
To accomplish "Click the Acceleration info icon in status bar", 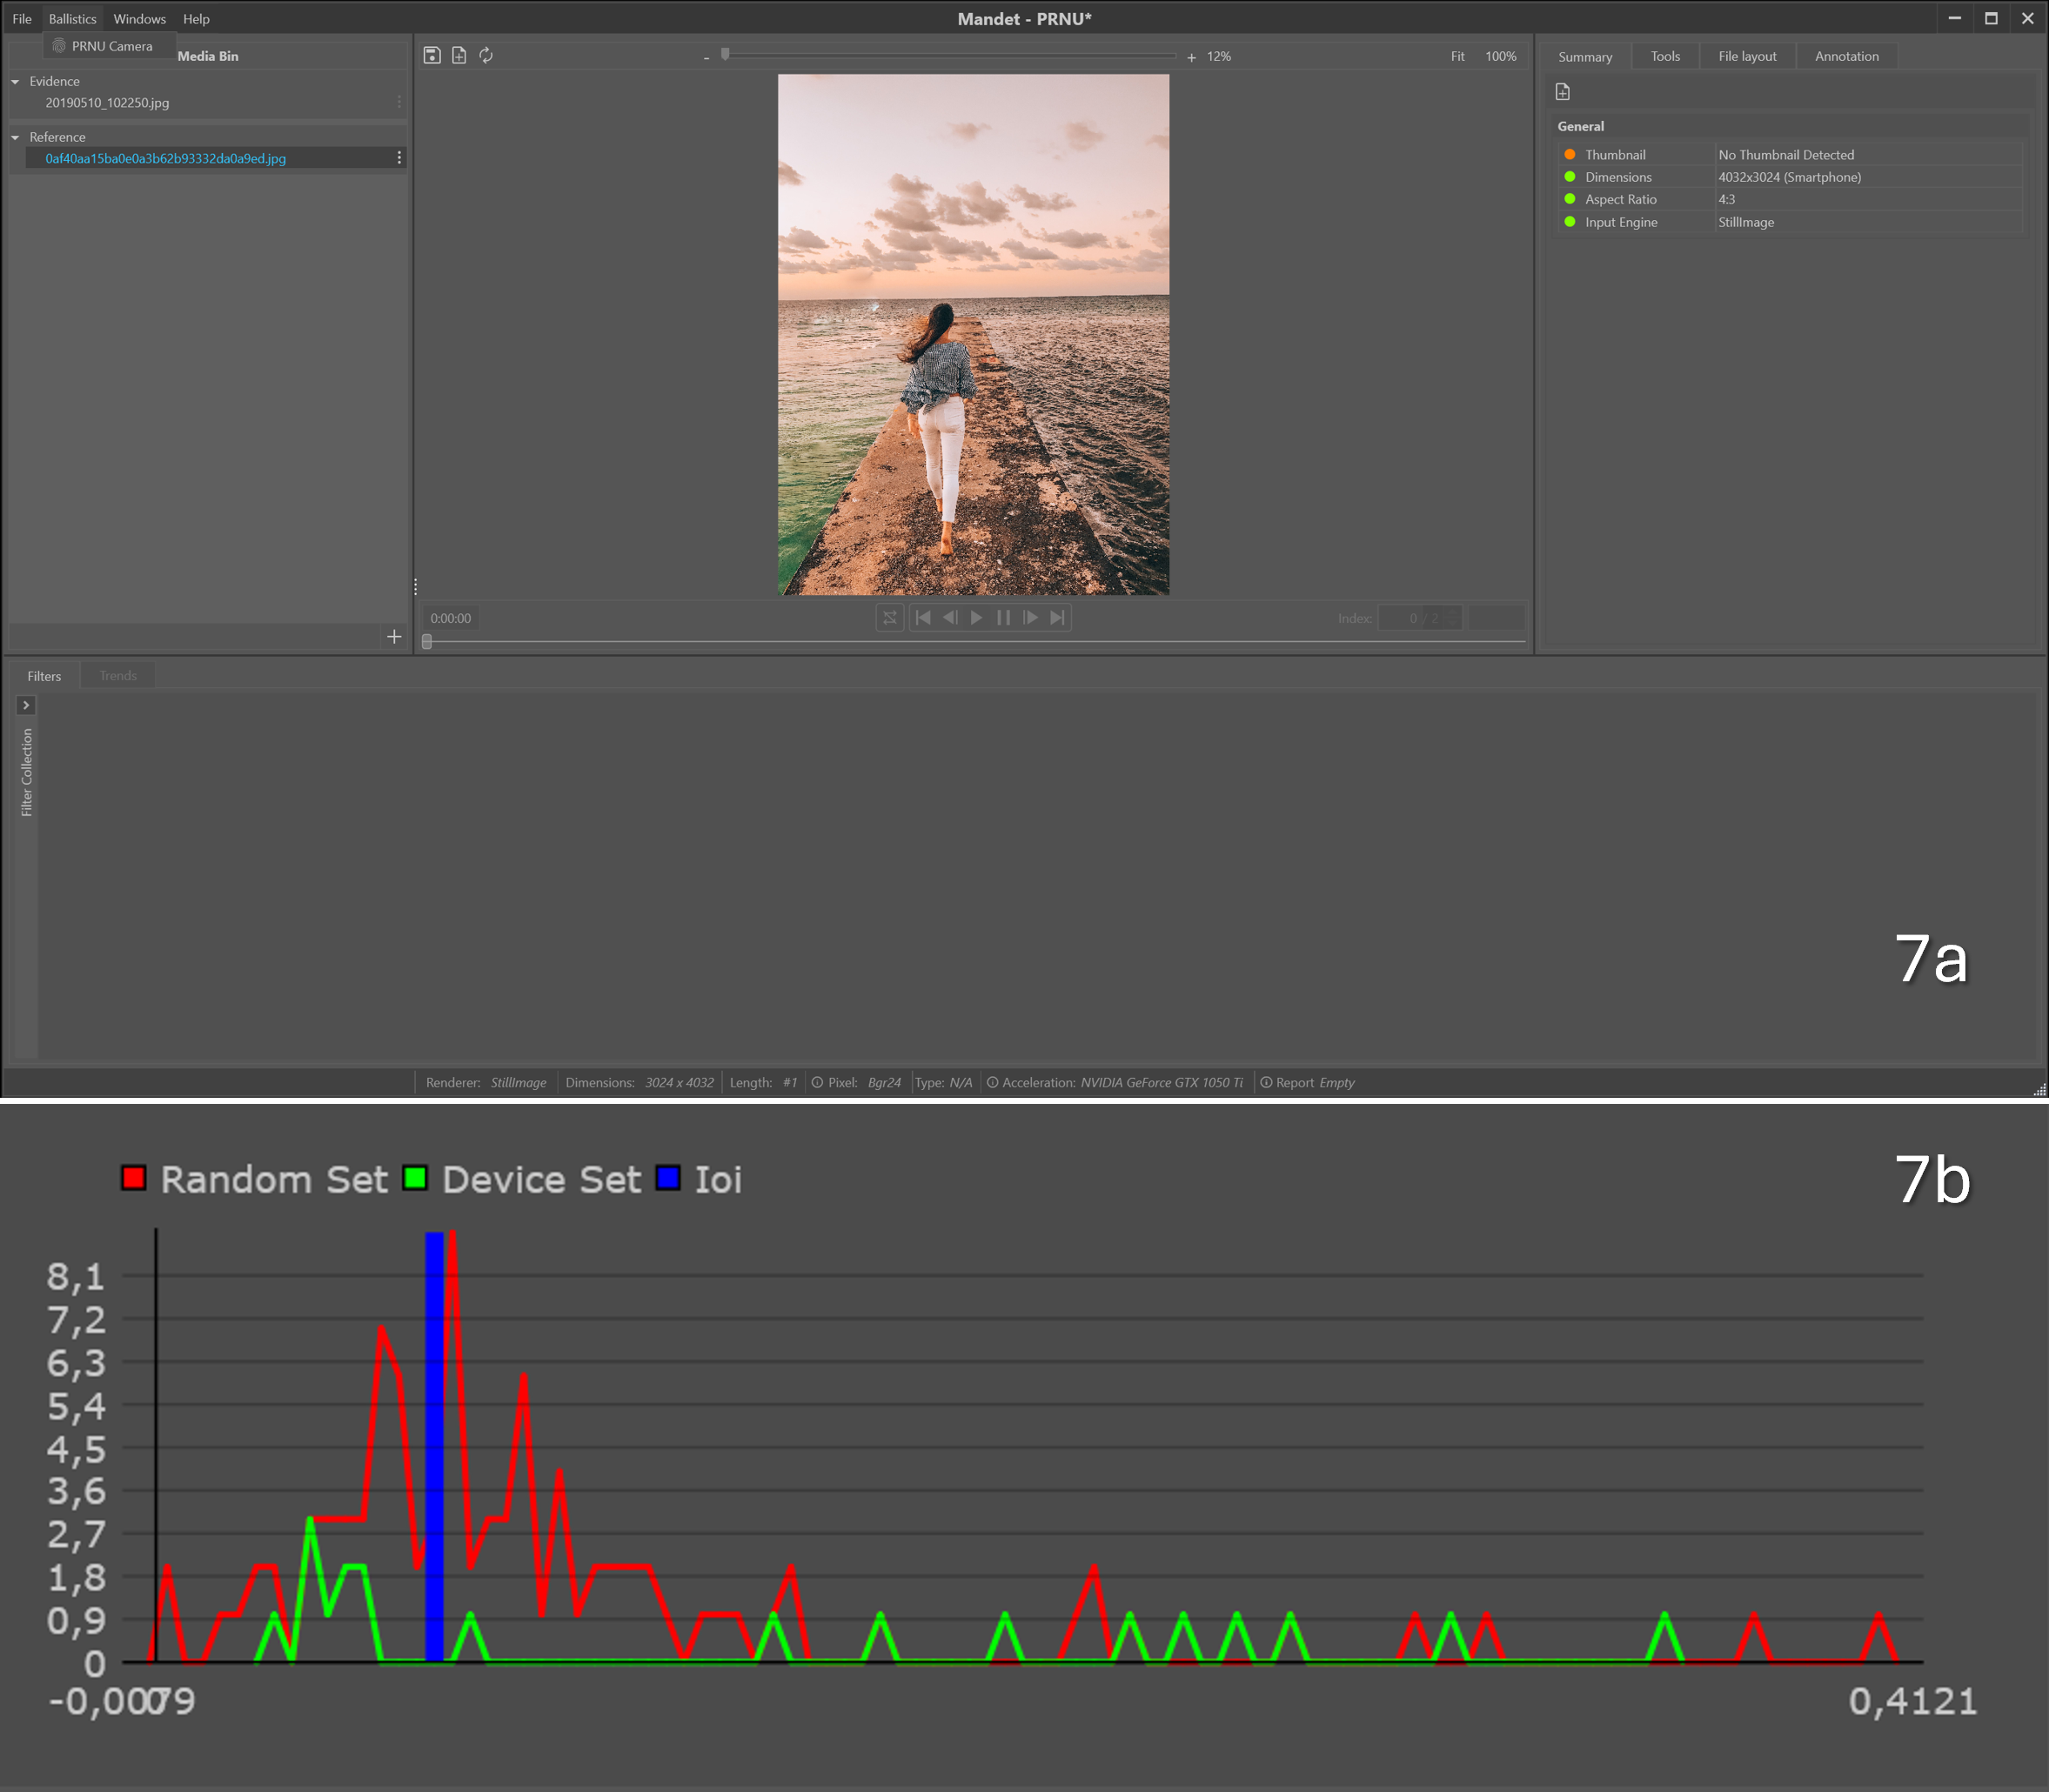I will click(x=993, y=1082).
